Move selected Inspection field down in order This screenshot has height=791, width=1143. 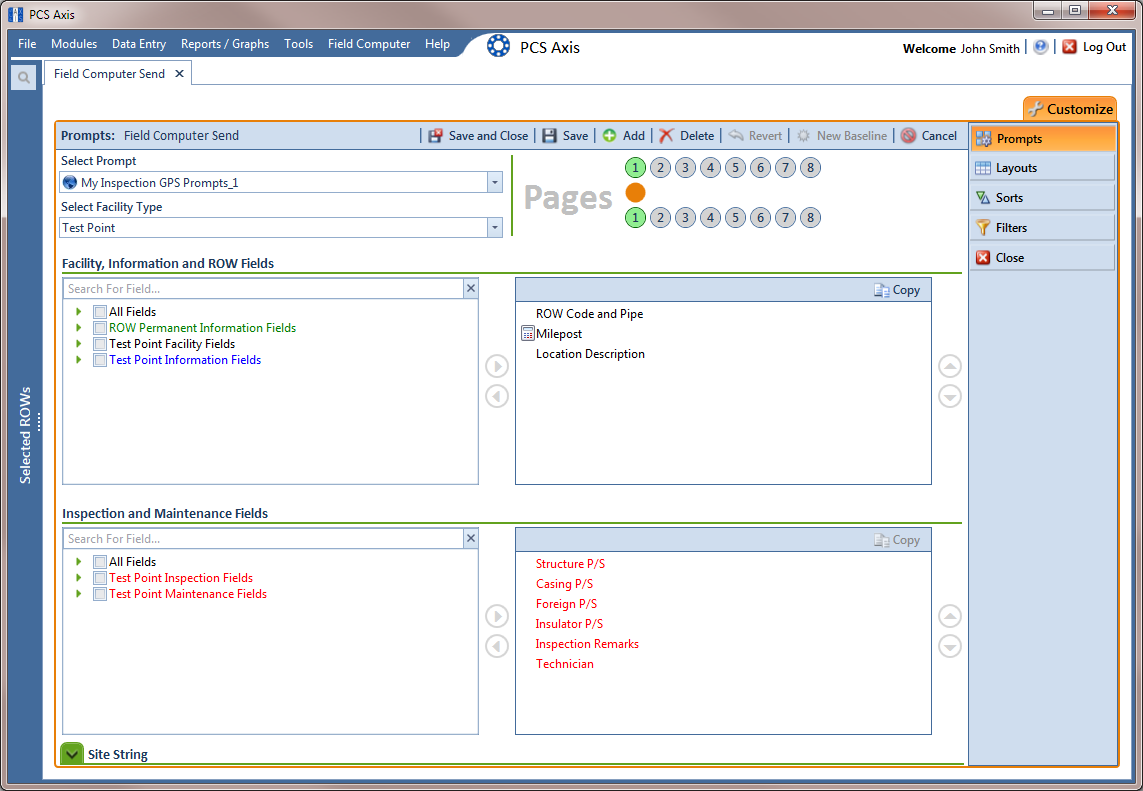949,647
